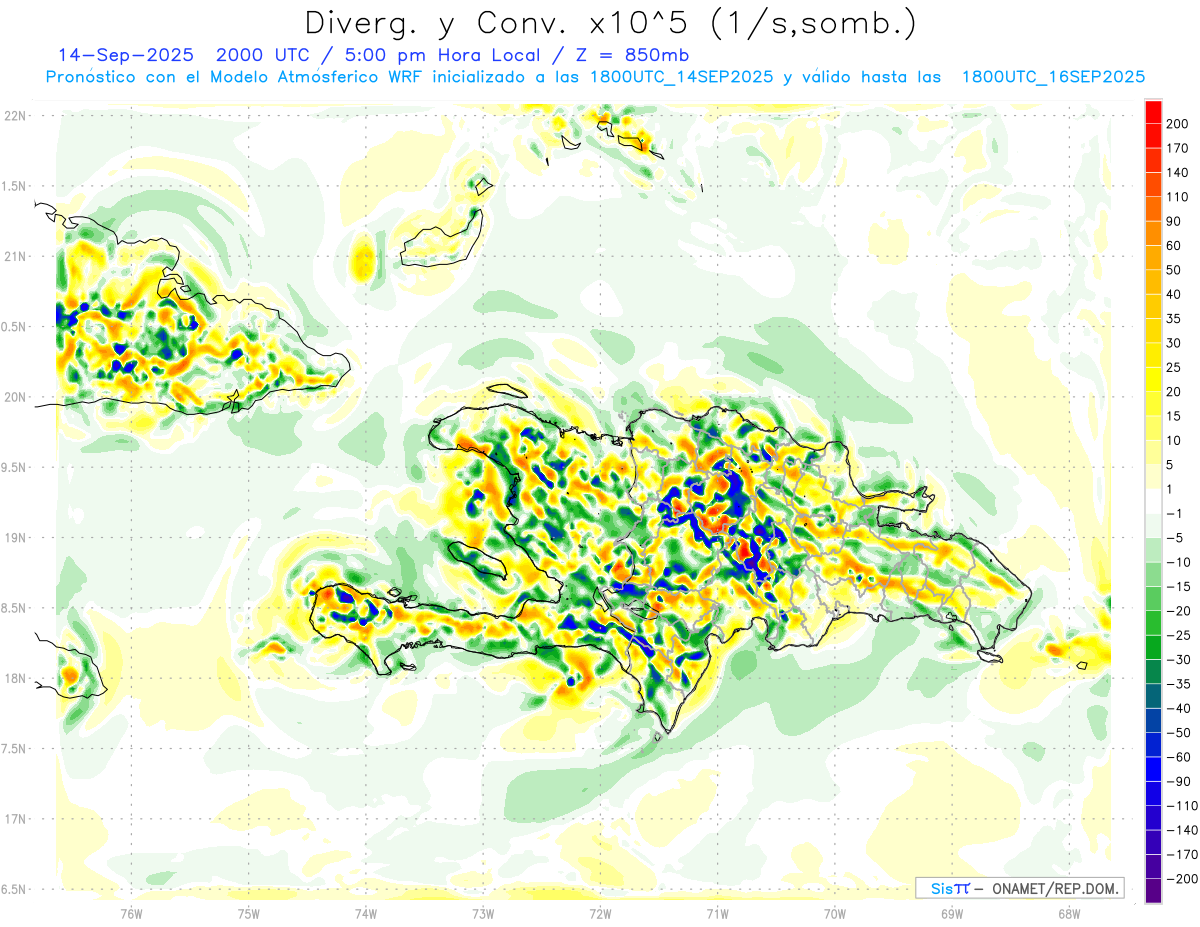
Task: Select the '1800UTC_14SEP2025' initialization time text
Action: point(682,77)
